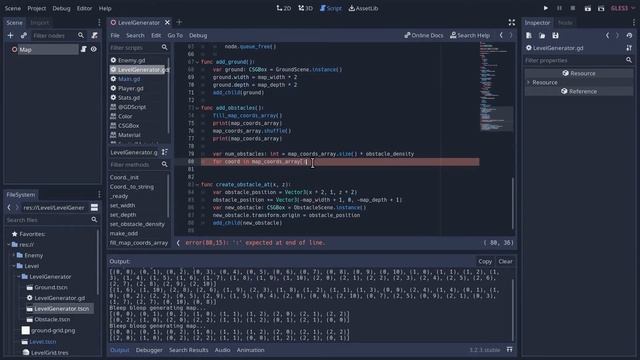Toggle the scripts panel arrow

point(178,243)
